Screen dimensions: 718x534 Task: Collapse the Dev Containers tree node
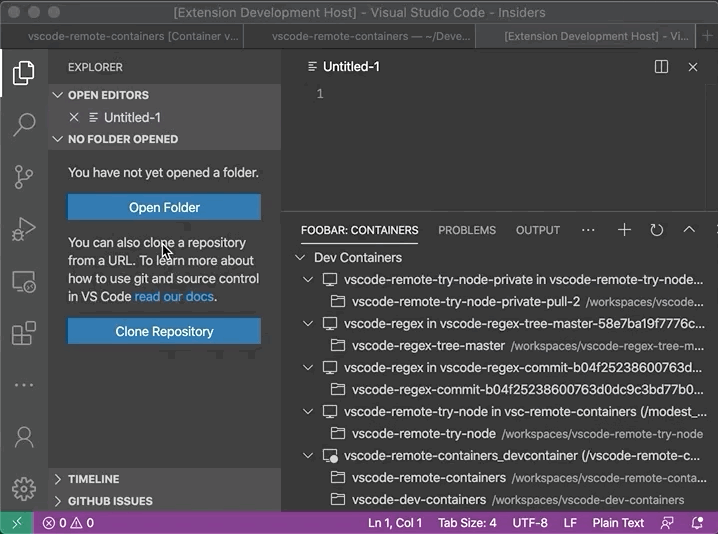[300, 257]
